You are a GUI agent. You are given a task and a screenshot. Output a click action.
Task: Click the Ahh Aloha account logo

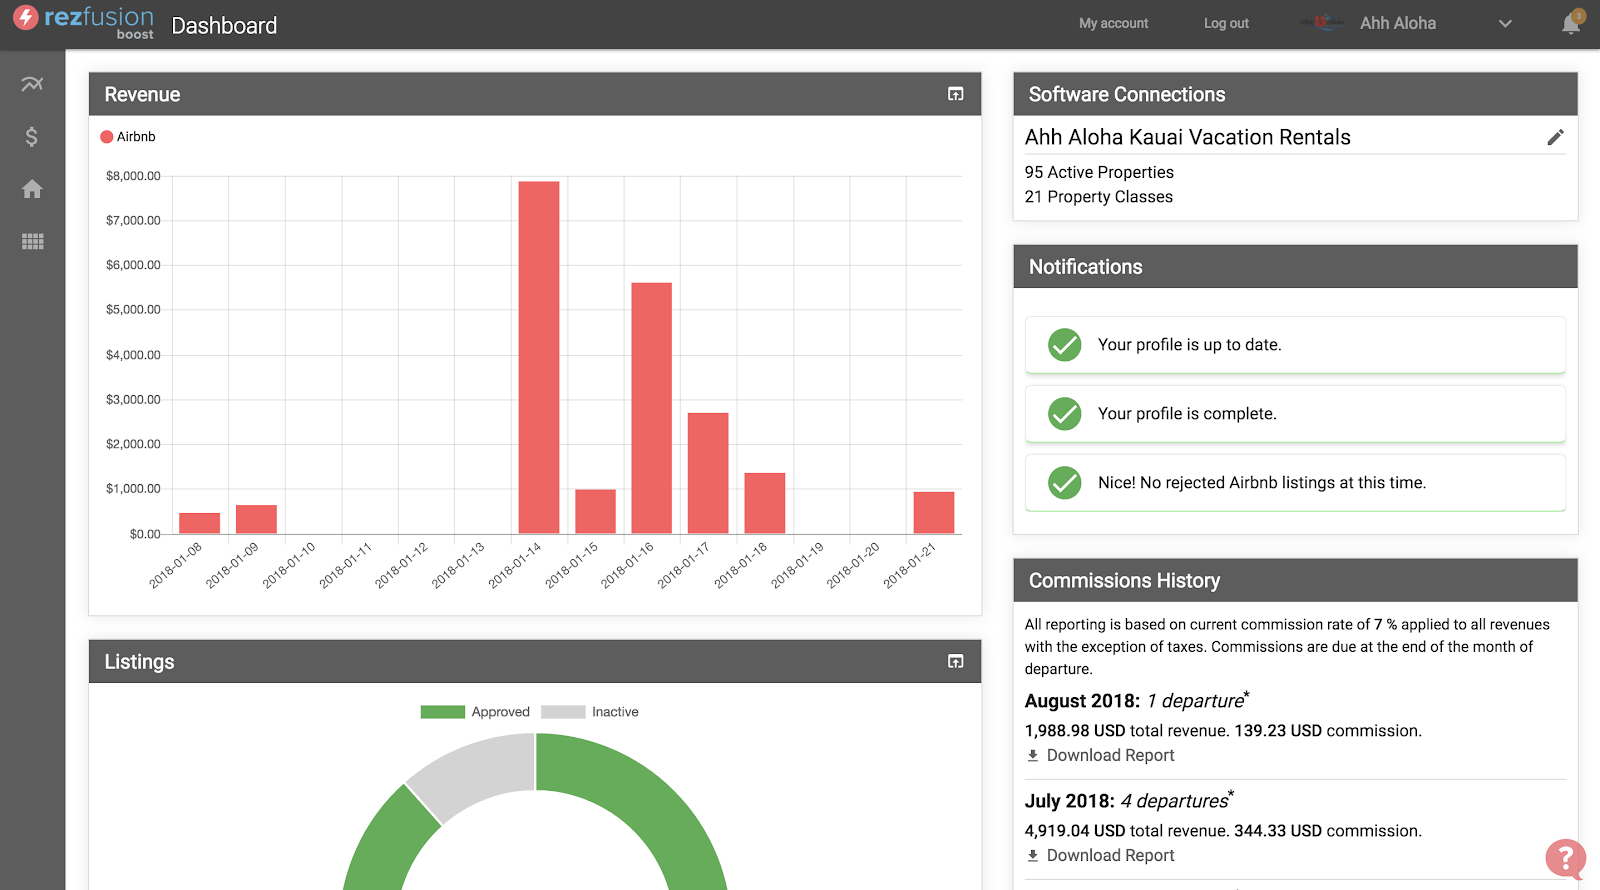pyautogui.click(x=1322, y=23)
